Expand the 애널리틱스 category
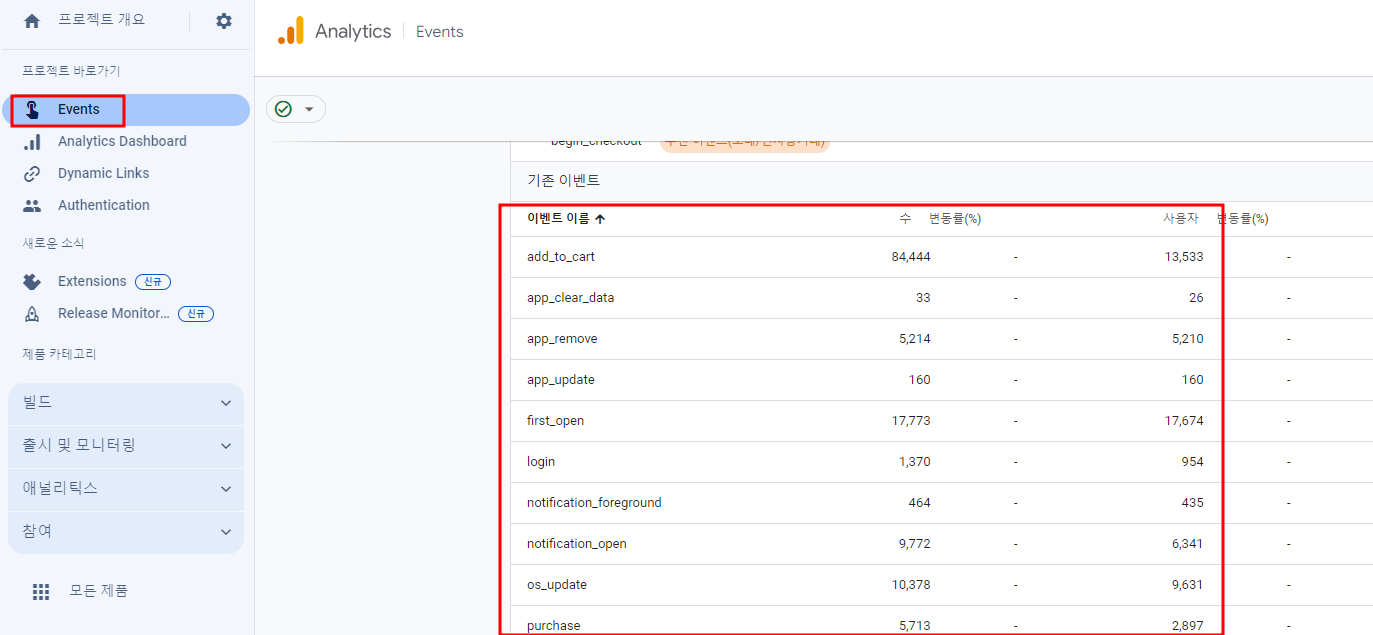This screenshot has width=1373, height=635. coord(126,489)
